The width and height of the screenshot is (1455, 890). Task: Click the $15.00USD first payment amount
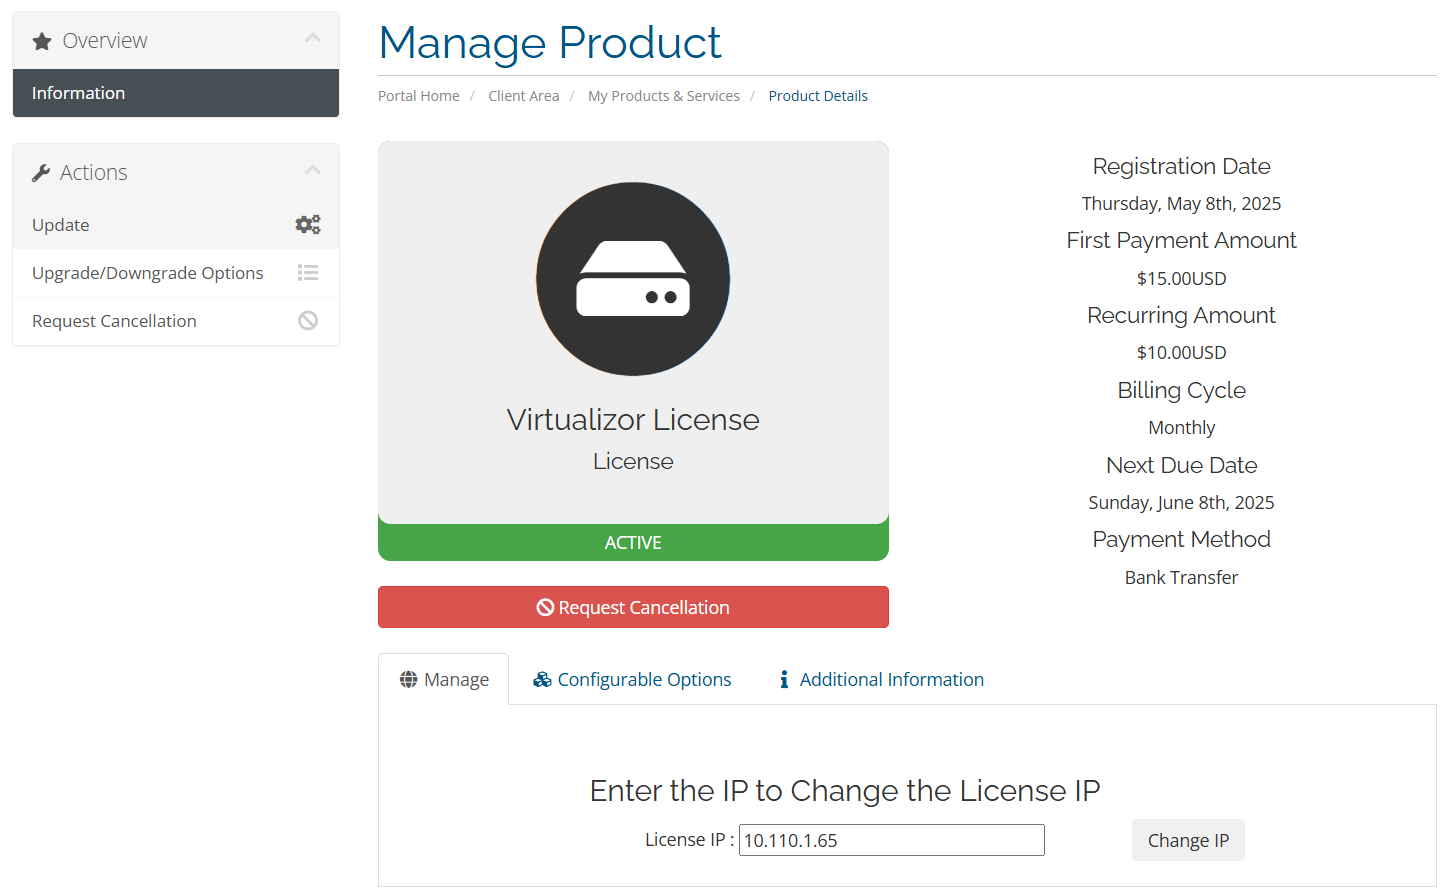click(1181, 279)
